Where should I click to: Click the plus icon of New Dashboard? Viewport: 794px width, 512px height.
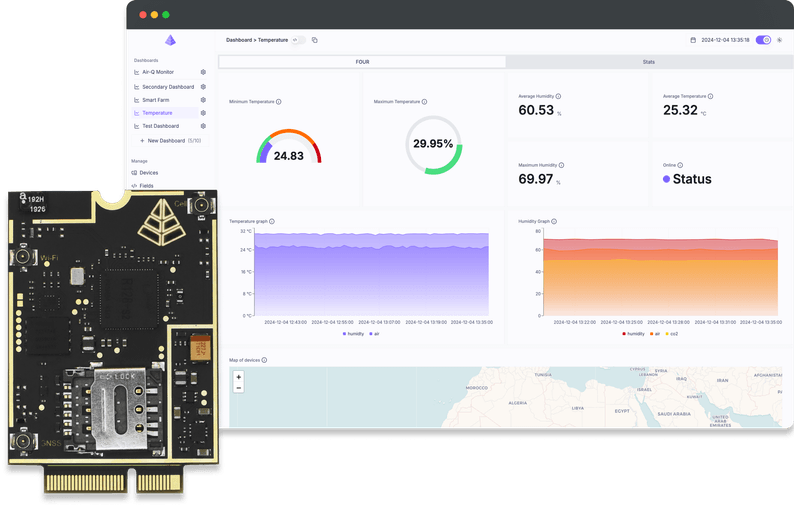coord(142,141)
